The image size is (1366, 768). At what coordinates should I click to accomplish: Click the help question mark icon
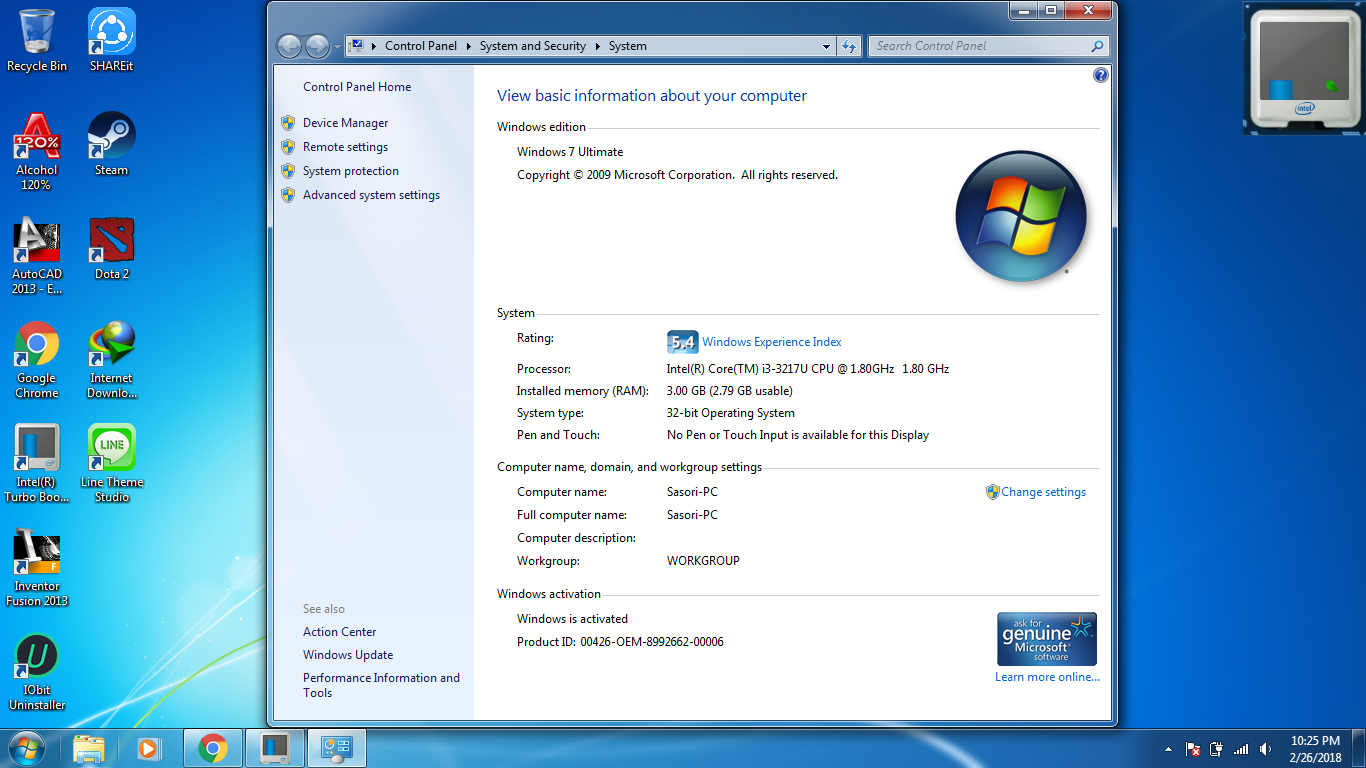tap(1100, 74)
